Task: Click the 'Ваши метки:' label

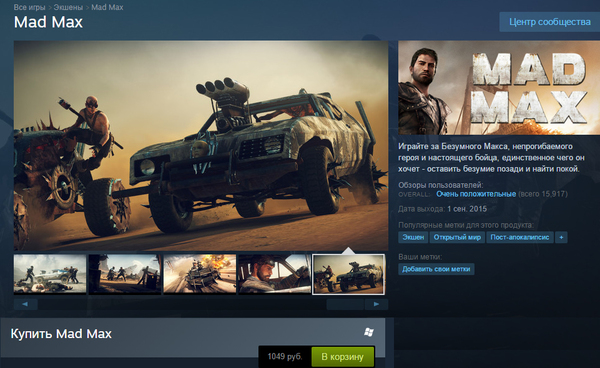Action: (x=420, y=257)
